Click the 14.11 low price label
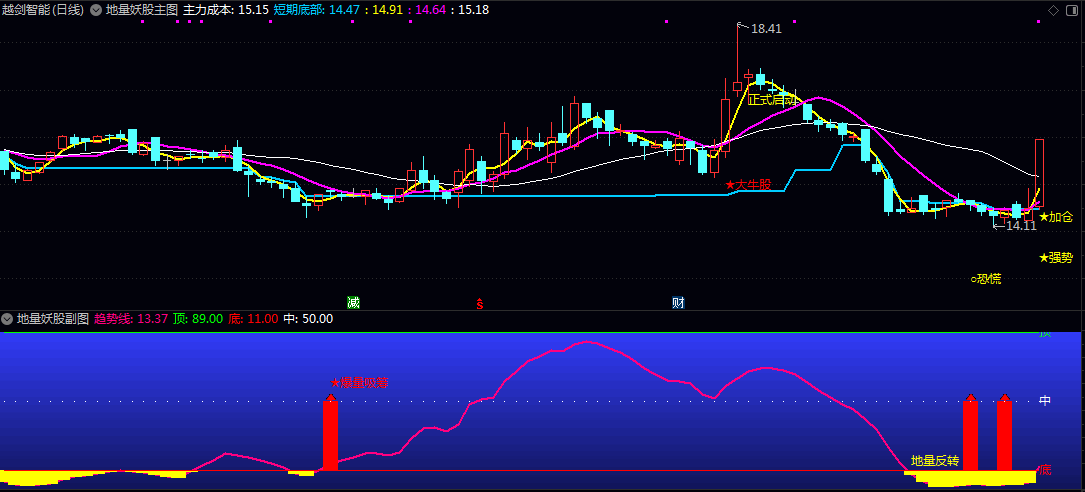This screenshot has width=1085, height=492. click(x=1021, y=226)
